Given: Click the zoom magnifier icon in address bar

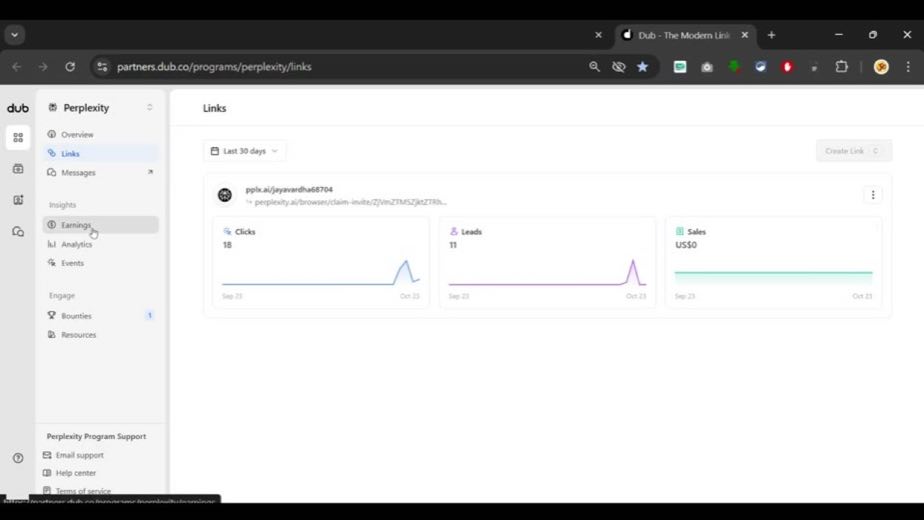Looking at the screenshot, I should click(594, 67).
